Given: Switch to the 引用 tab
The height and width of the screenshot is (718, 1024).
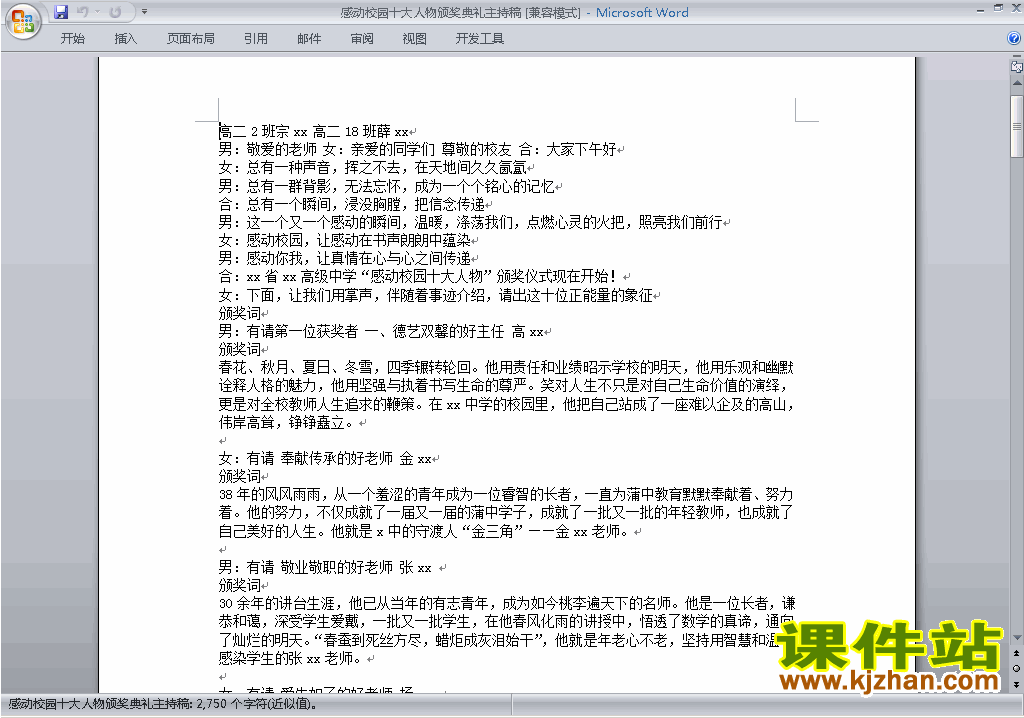Looking at the screenshot, I should point(255,39).
